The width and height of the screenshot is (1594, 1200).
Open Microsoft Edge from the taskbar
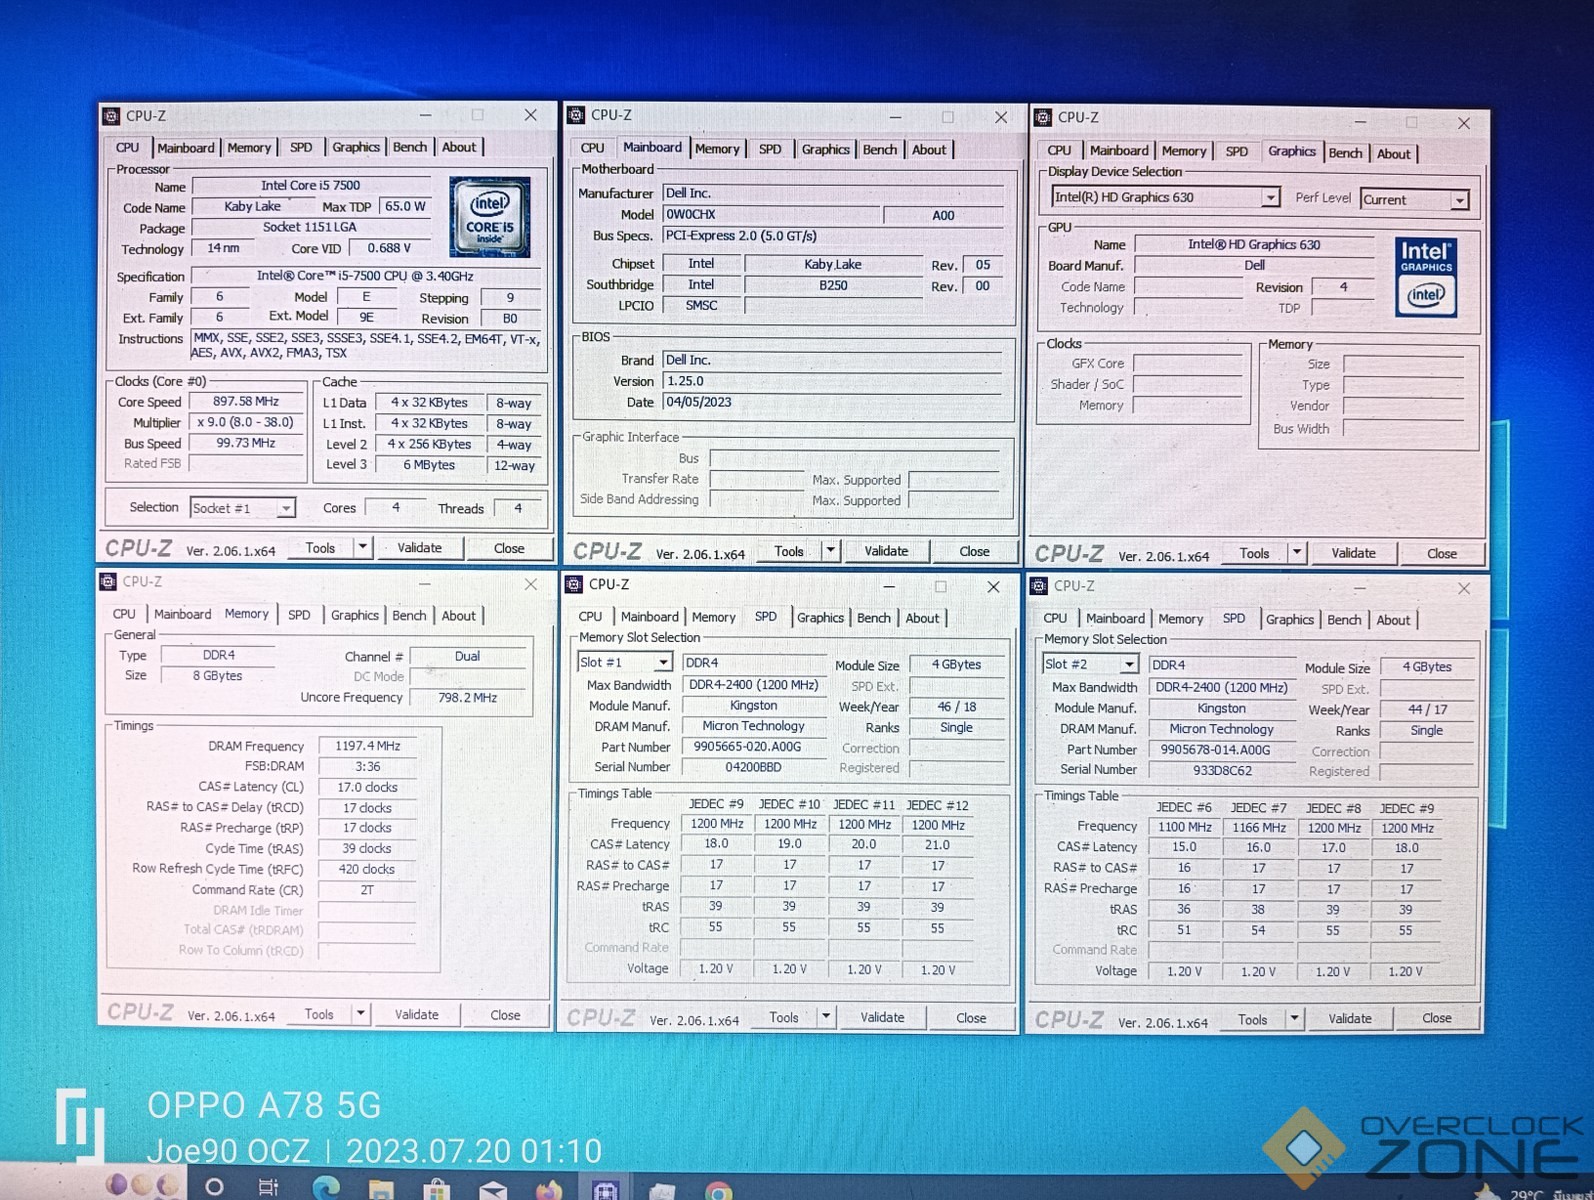tap(326, 1188)
